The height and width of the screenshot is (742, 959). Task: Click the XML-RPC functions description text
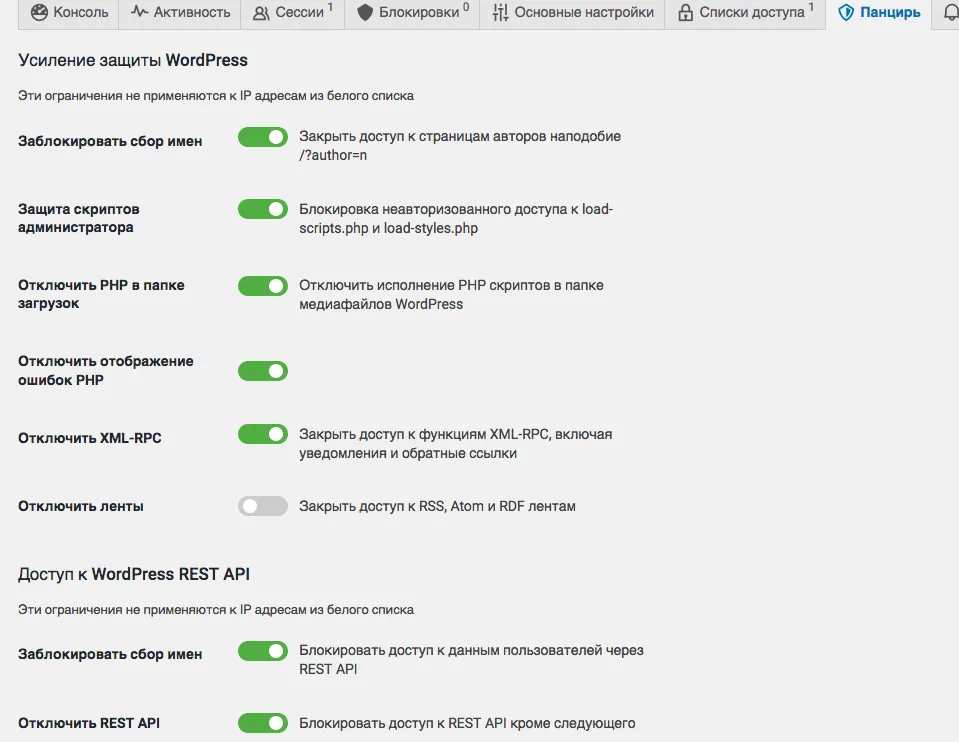pos(455,443)
